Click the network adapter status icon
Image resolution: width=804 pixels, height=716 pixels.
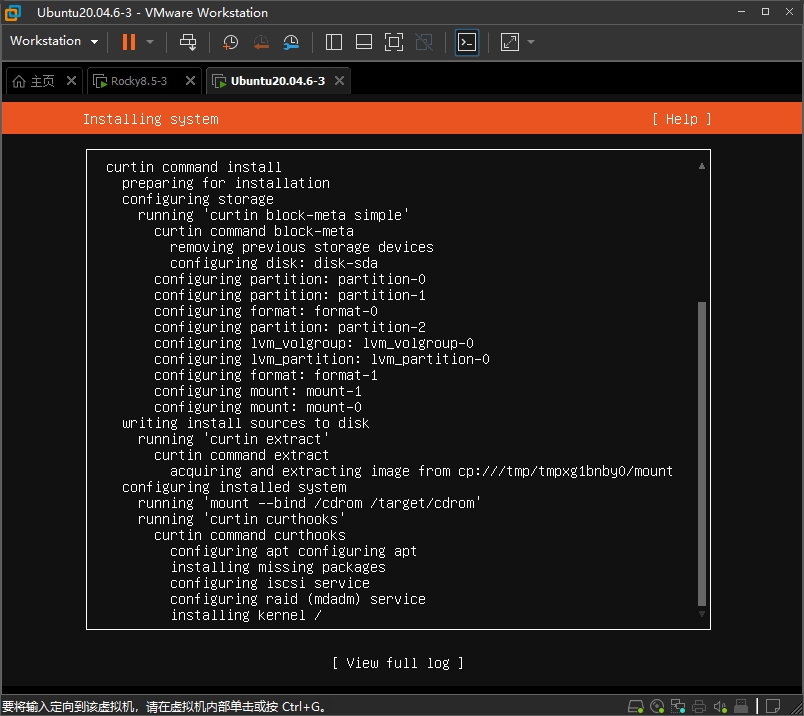(678, 706)
